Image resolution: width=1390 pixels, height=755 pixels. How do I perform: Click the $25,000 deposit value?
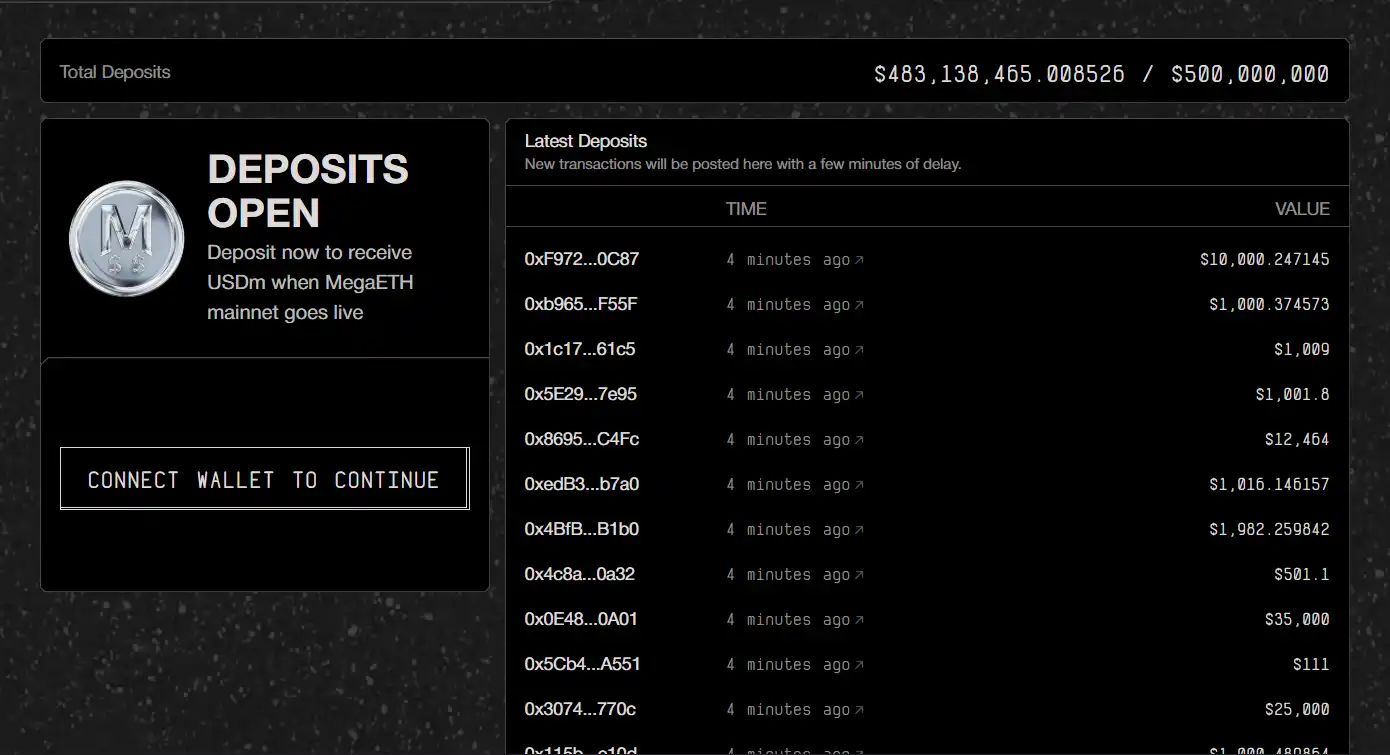(1297, 709)
